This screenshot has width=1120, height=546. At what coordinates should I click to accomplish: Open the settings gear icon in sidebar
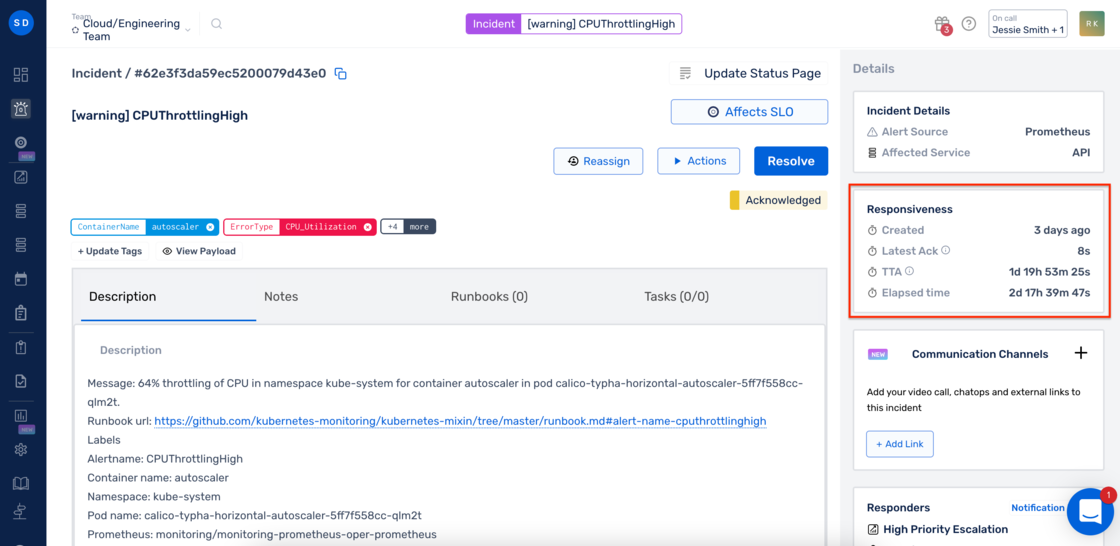pyautogui.click(x=21, y=450)
